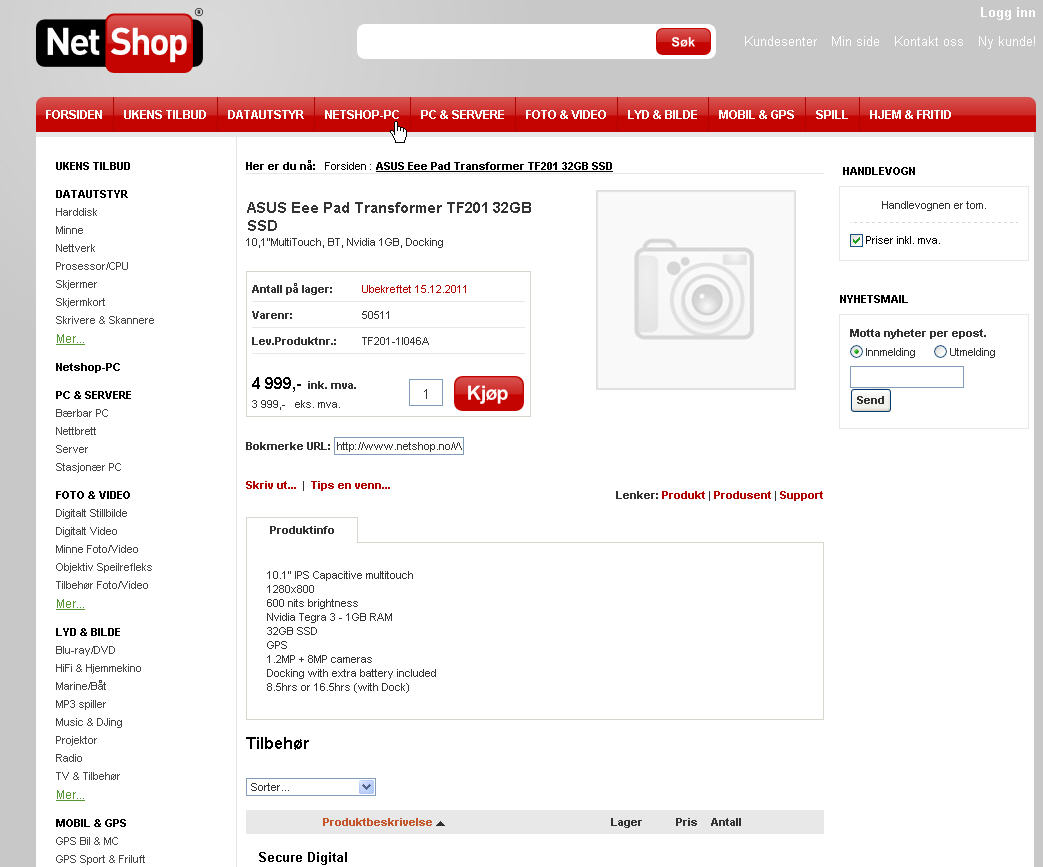Open Kundesenter link

(x=780, y=41)
